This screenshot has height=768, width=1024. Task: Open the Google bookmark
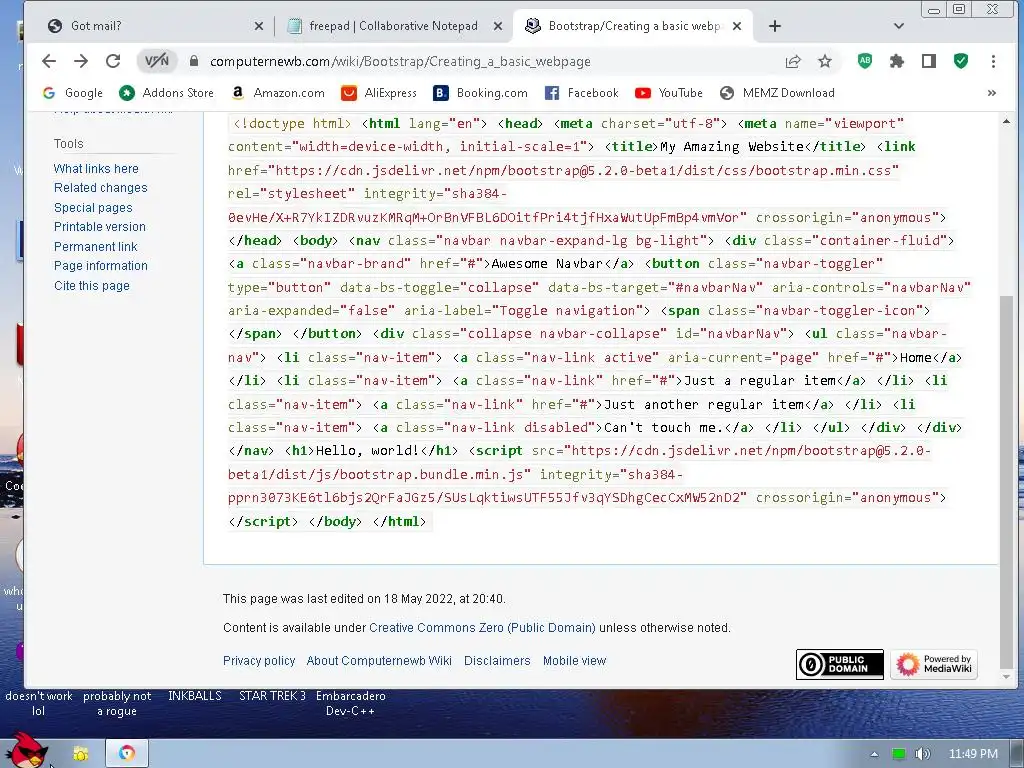pos(72,93)
